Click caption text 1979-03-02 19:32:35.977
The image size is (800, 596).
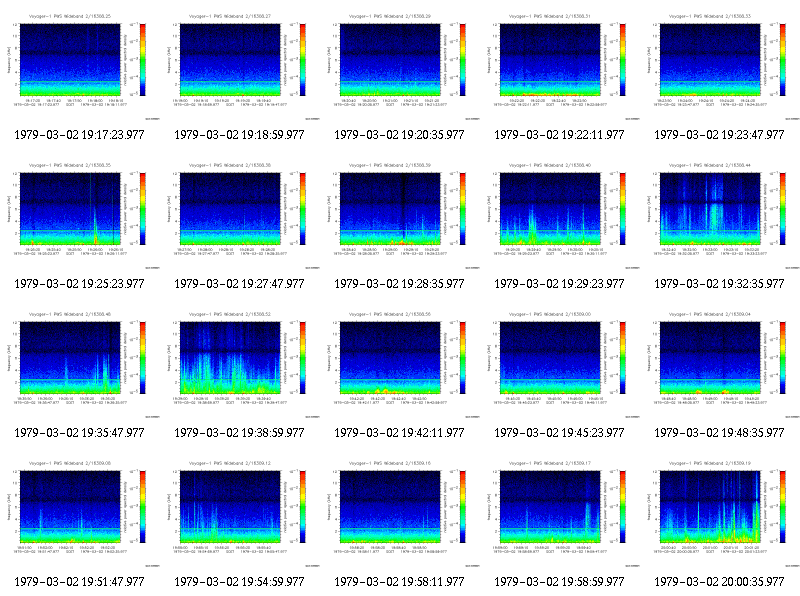click(x=719, y=284)
